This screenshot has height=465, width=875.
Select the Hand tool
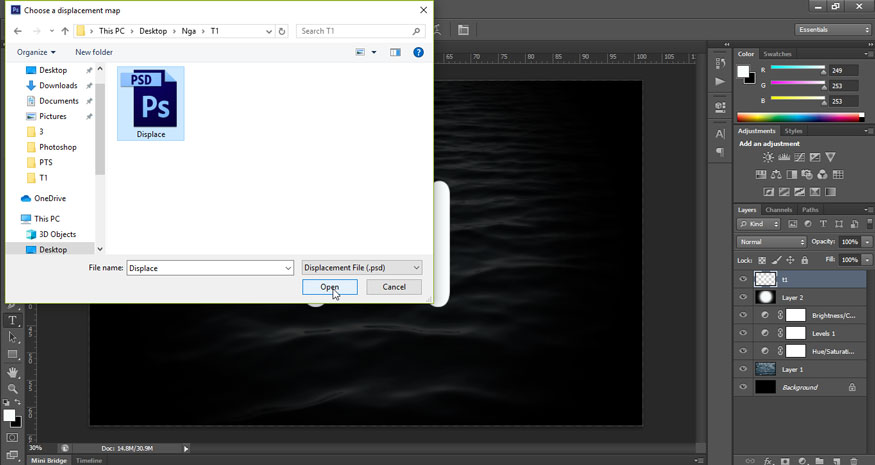coord(12,372)
